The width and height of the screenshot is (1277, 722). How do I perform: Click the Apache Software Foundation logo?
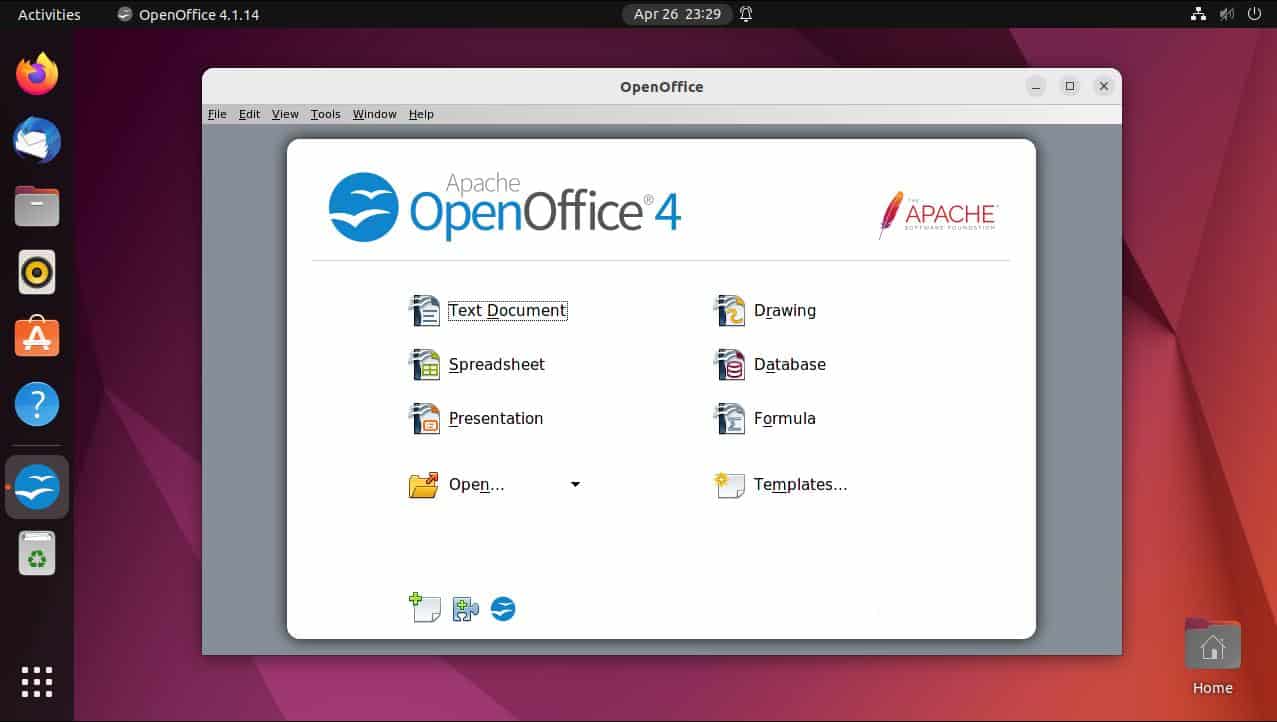click(x=938, y=214)
